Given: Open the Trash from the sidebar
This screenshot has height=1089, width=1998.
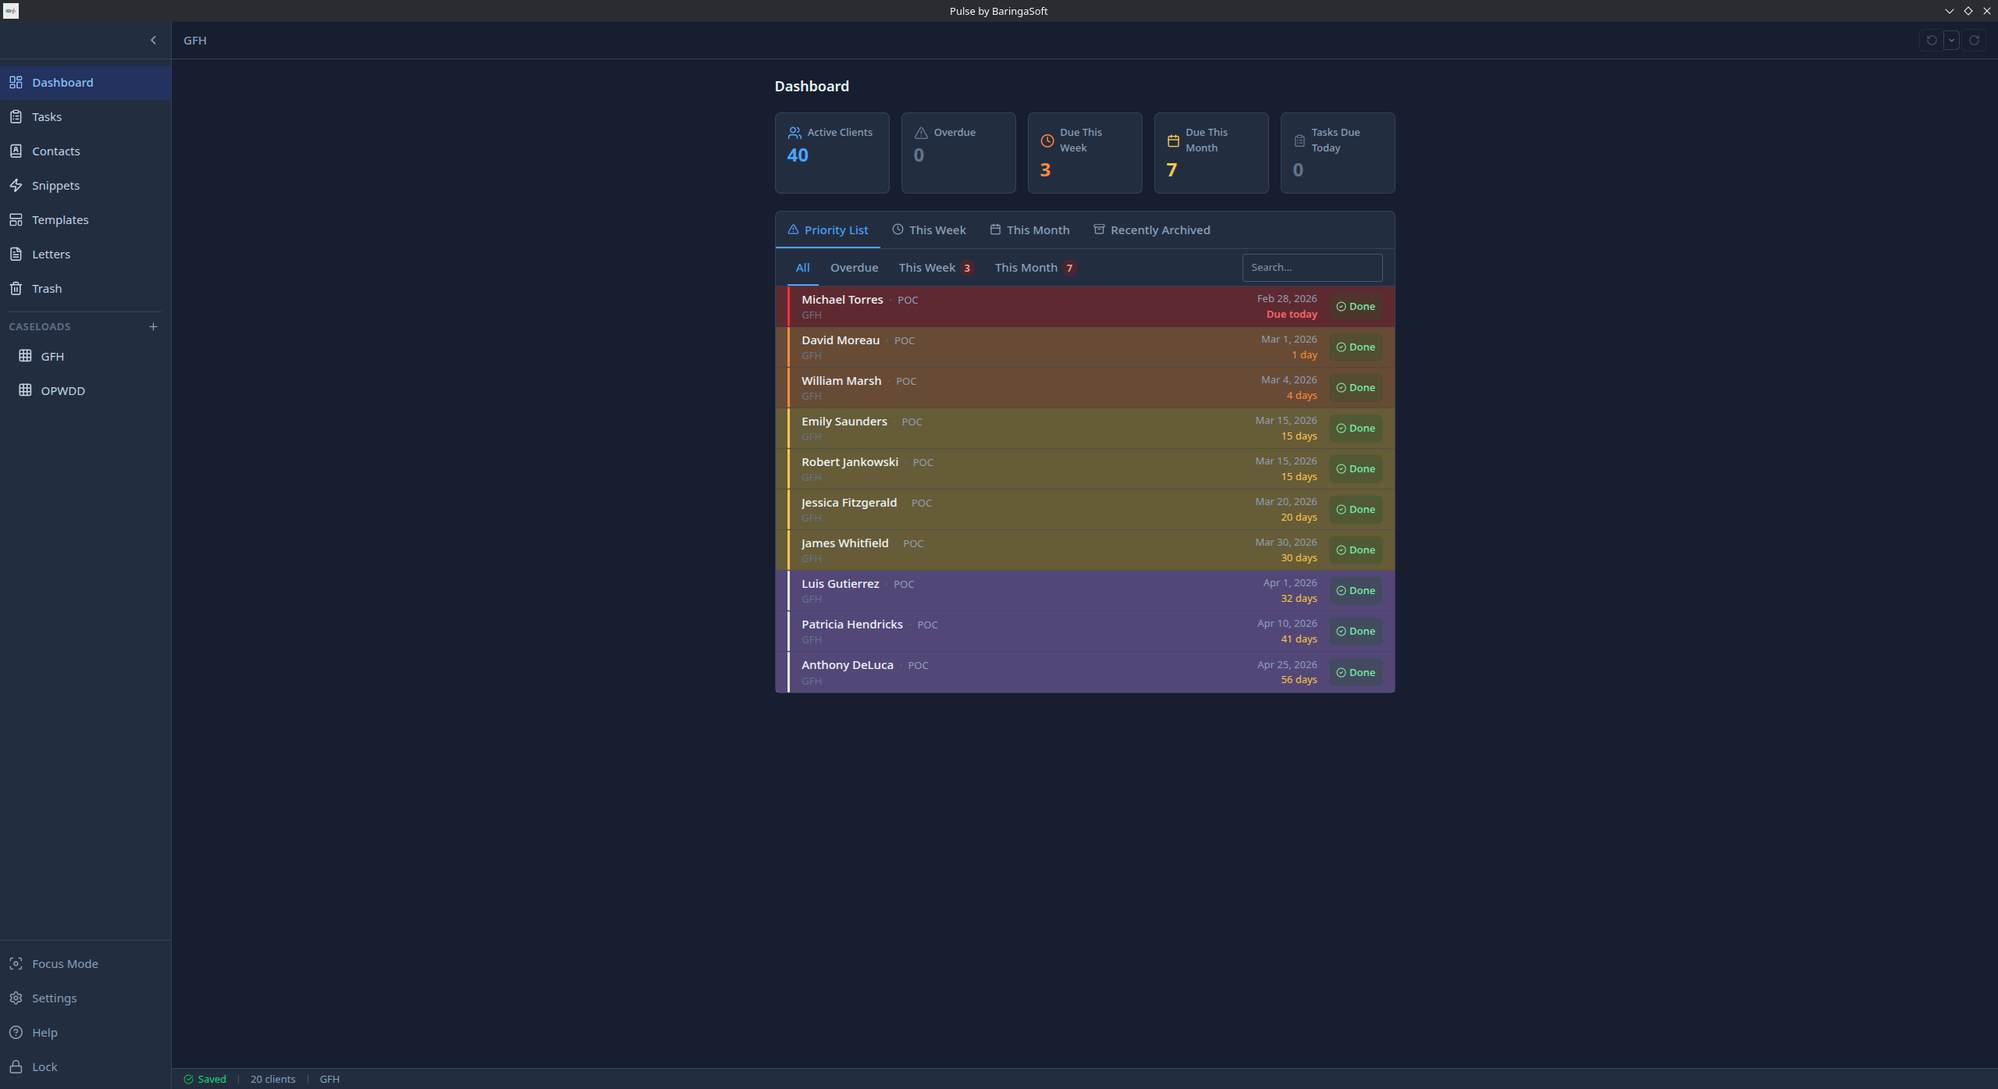Looking at the screenshot, I should point(47,288).
